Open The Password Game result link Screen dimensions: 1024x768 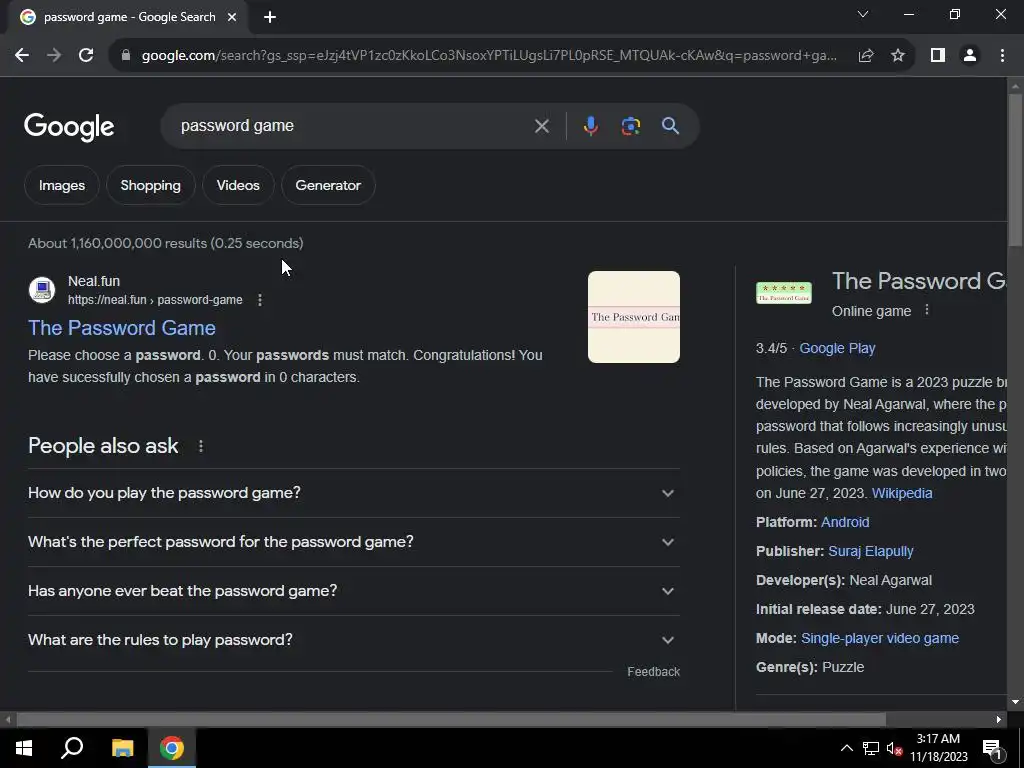121,328
